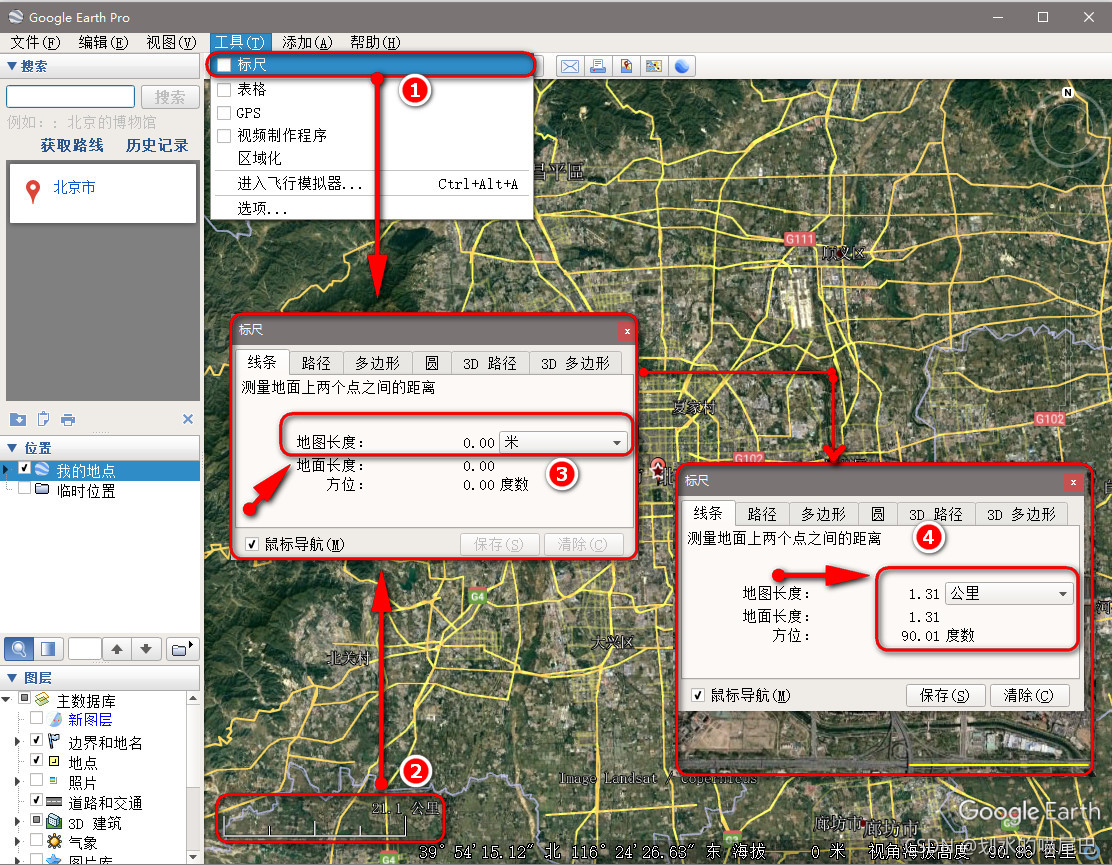Toggle 鼠标导航 in the 0.00 米 ruler dialog
The image size is (1112, 865).
tap(252, 544)
